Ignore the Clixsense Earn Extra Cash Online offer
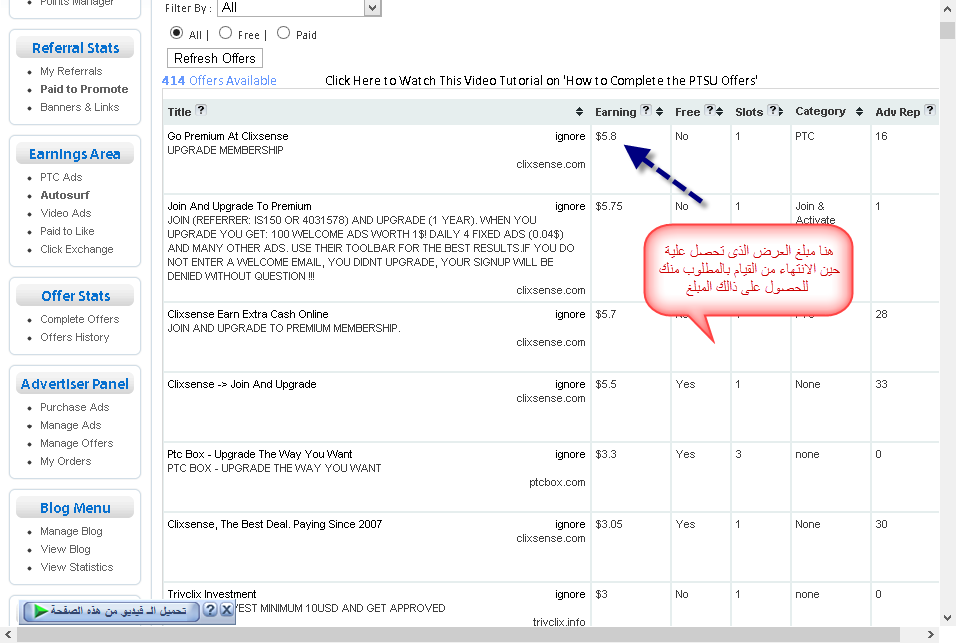 570,314
